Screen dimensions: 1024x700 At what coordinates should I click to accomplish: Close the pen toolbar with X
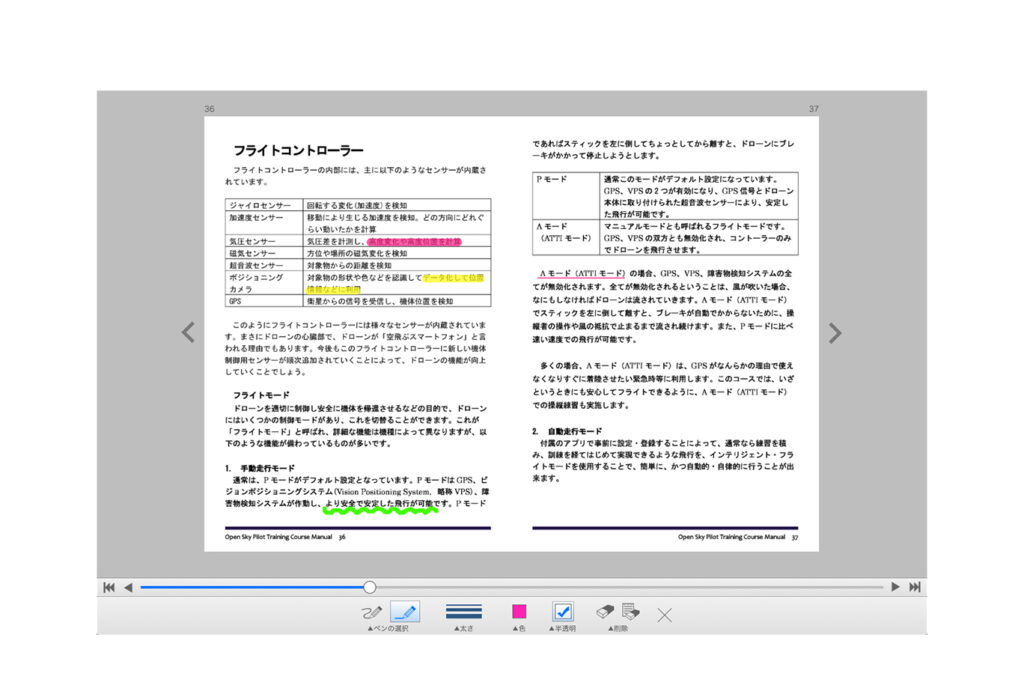pos(664,614)
